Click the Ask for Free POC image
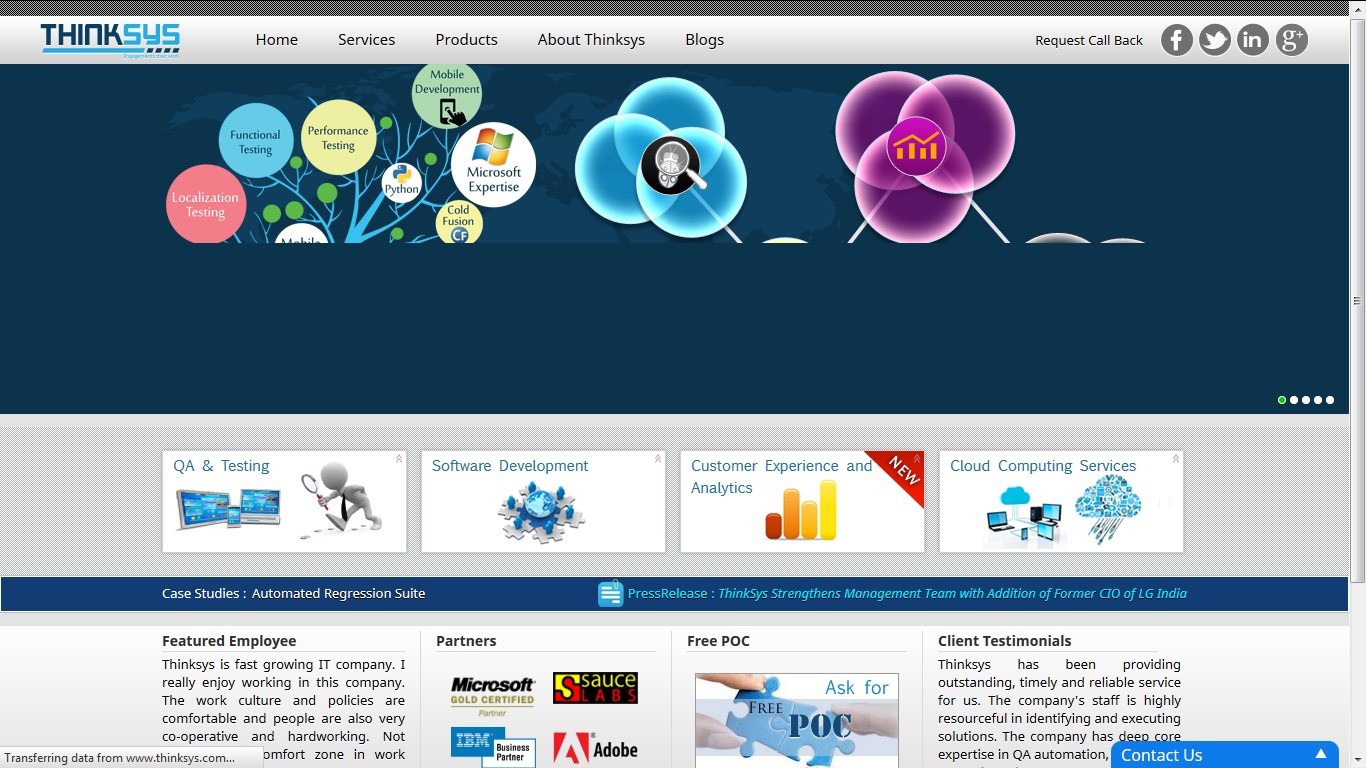This screenshot has height=768, width=1366. 797,720
